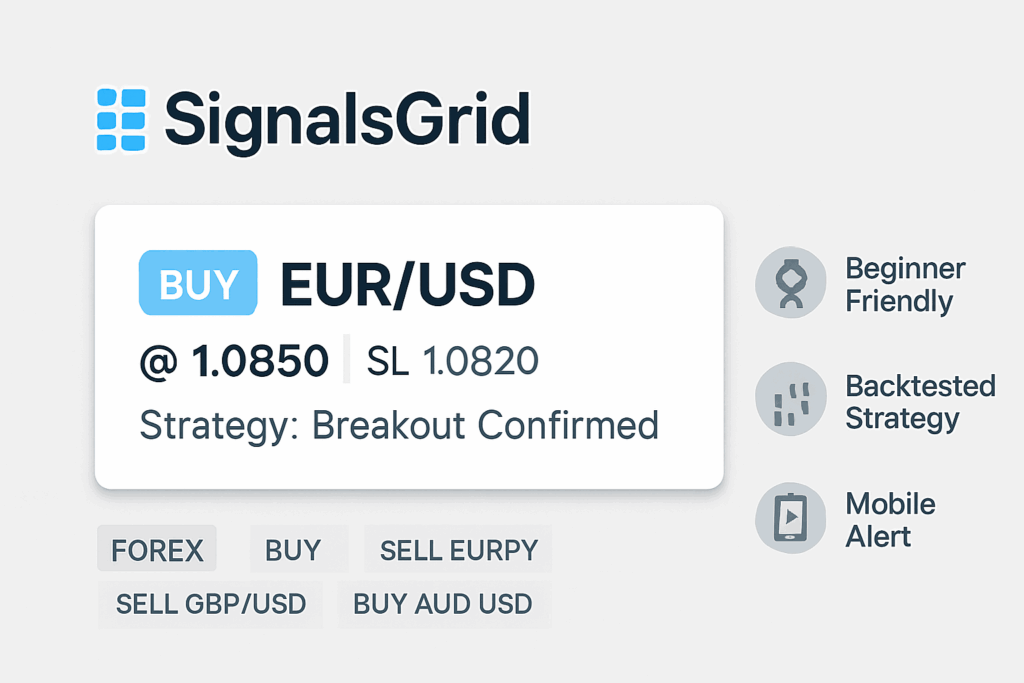Viewport: 1024px width, 683px height.
Task: Select the EUR/USD pair title
Action: point(407,286)
